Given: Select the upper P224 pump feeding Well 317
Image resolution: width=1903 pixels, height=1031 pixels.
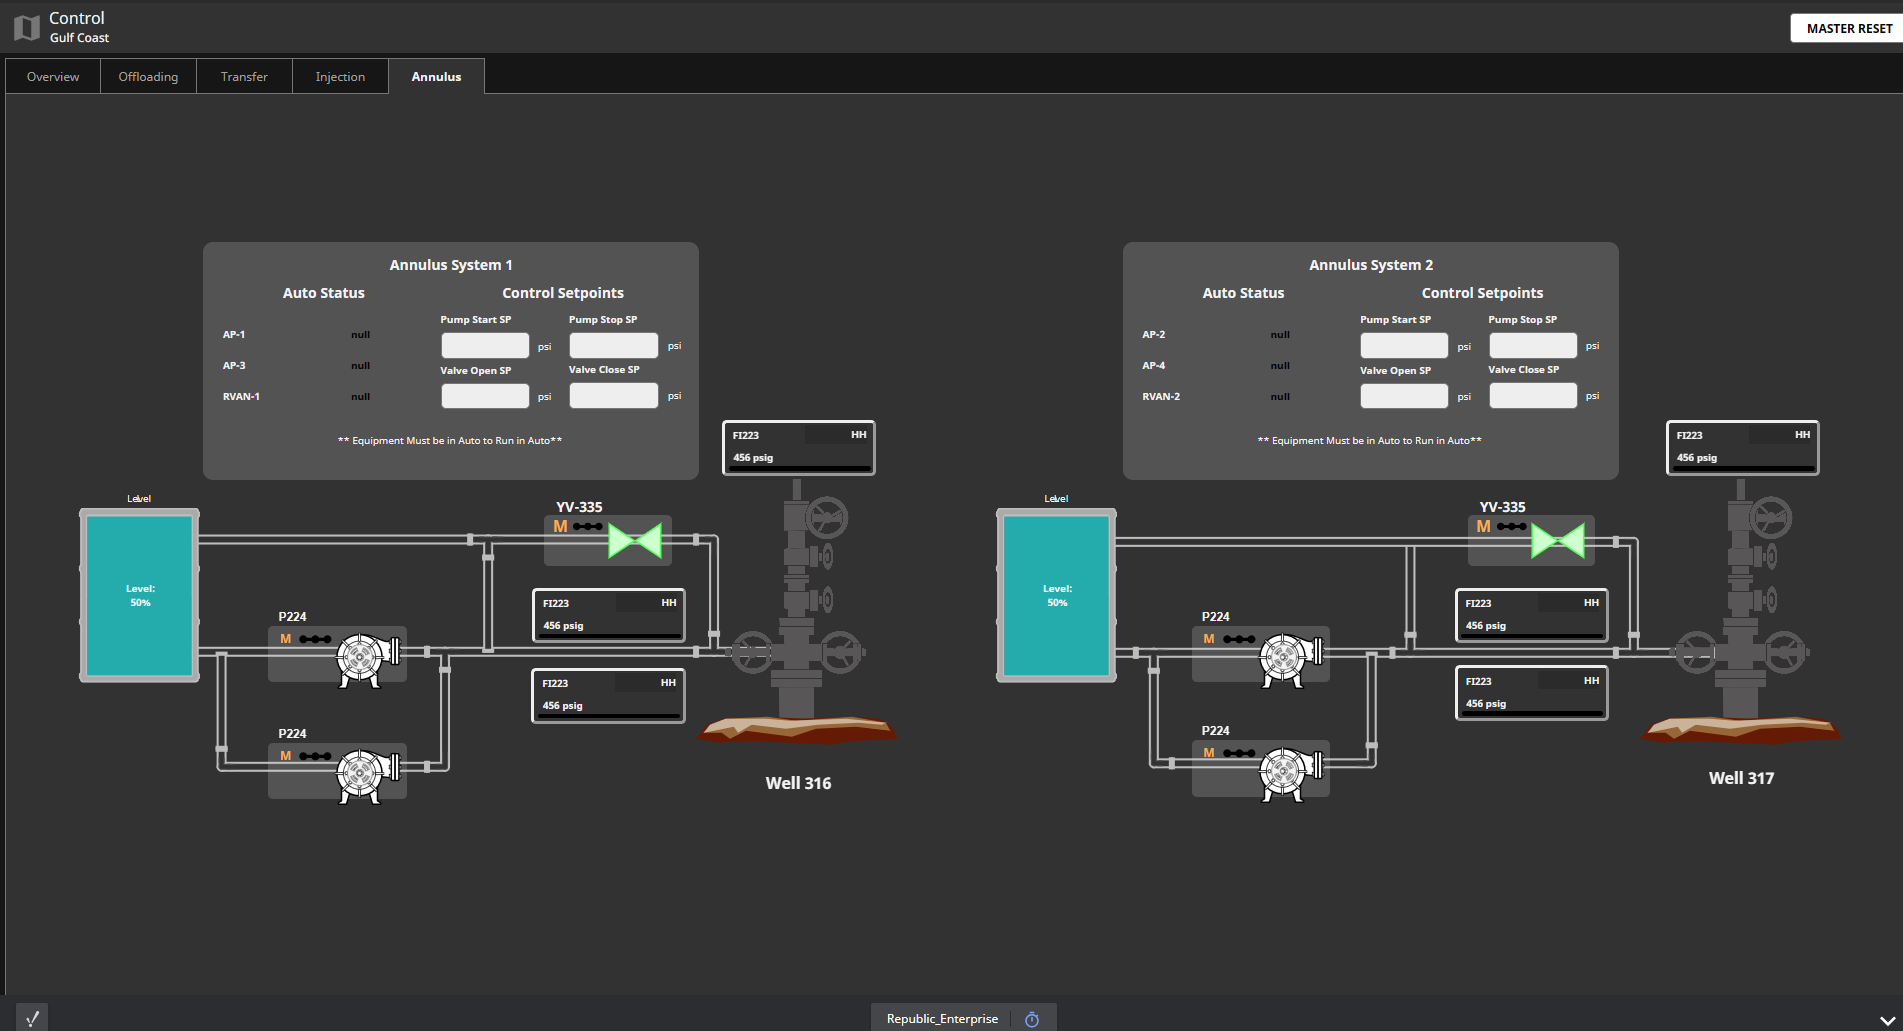Looking at the screenshot, I should pyautogui.click(x=1284, y=658).
